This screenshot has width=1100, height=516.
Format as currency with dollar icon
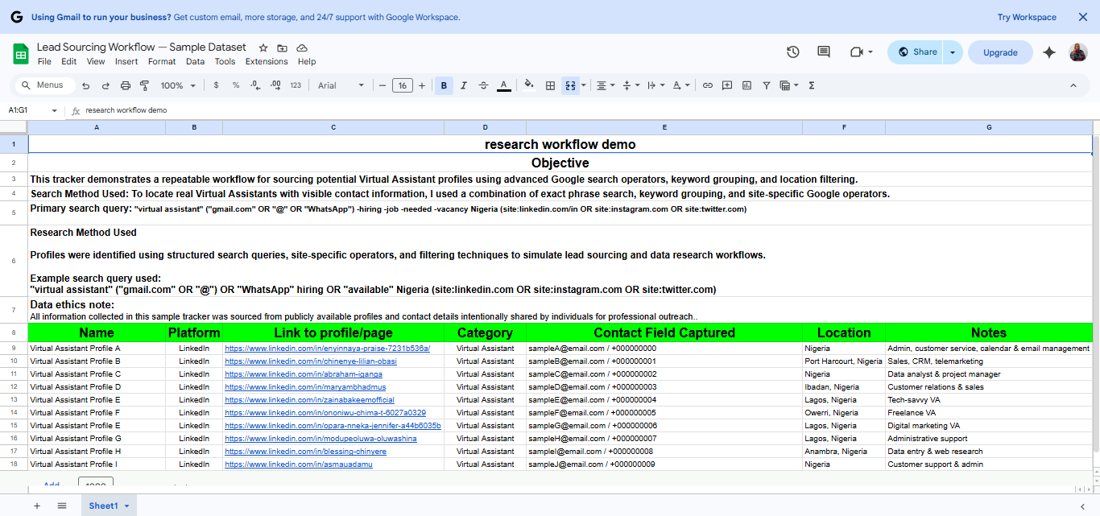click(x=215, y=86)
